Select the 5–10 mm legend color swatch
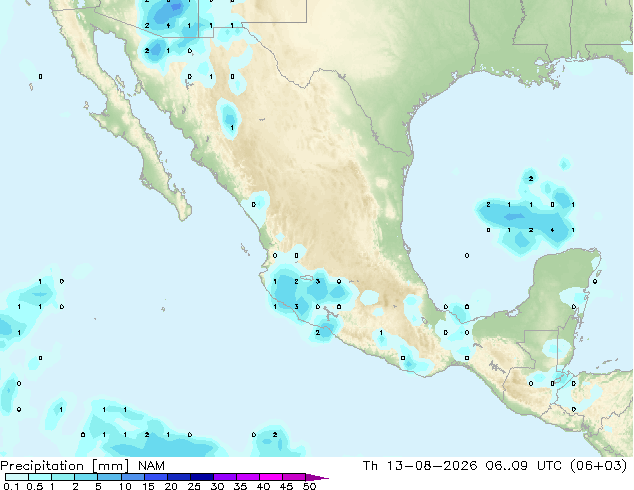Viewport: 634px width, 490px height. tap(109, 477)
